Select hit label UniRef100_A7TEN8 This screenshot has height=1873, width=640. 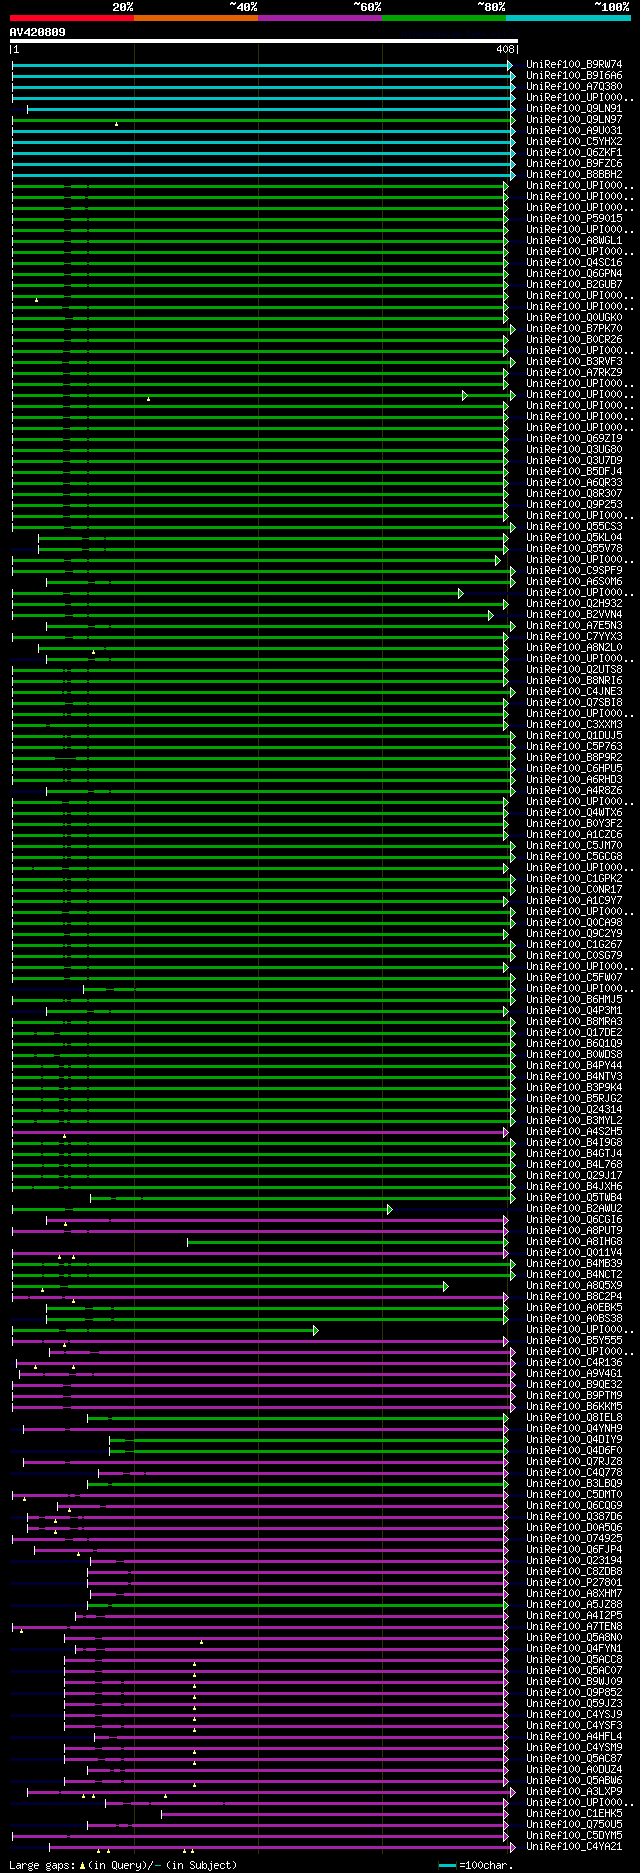[x=574, y=1627]
